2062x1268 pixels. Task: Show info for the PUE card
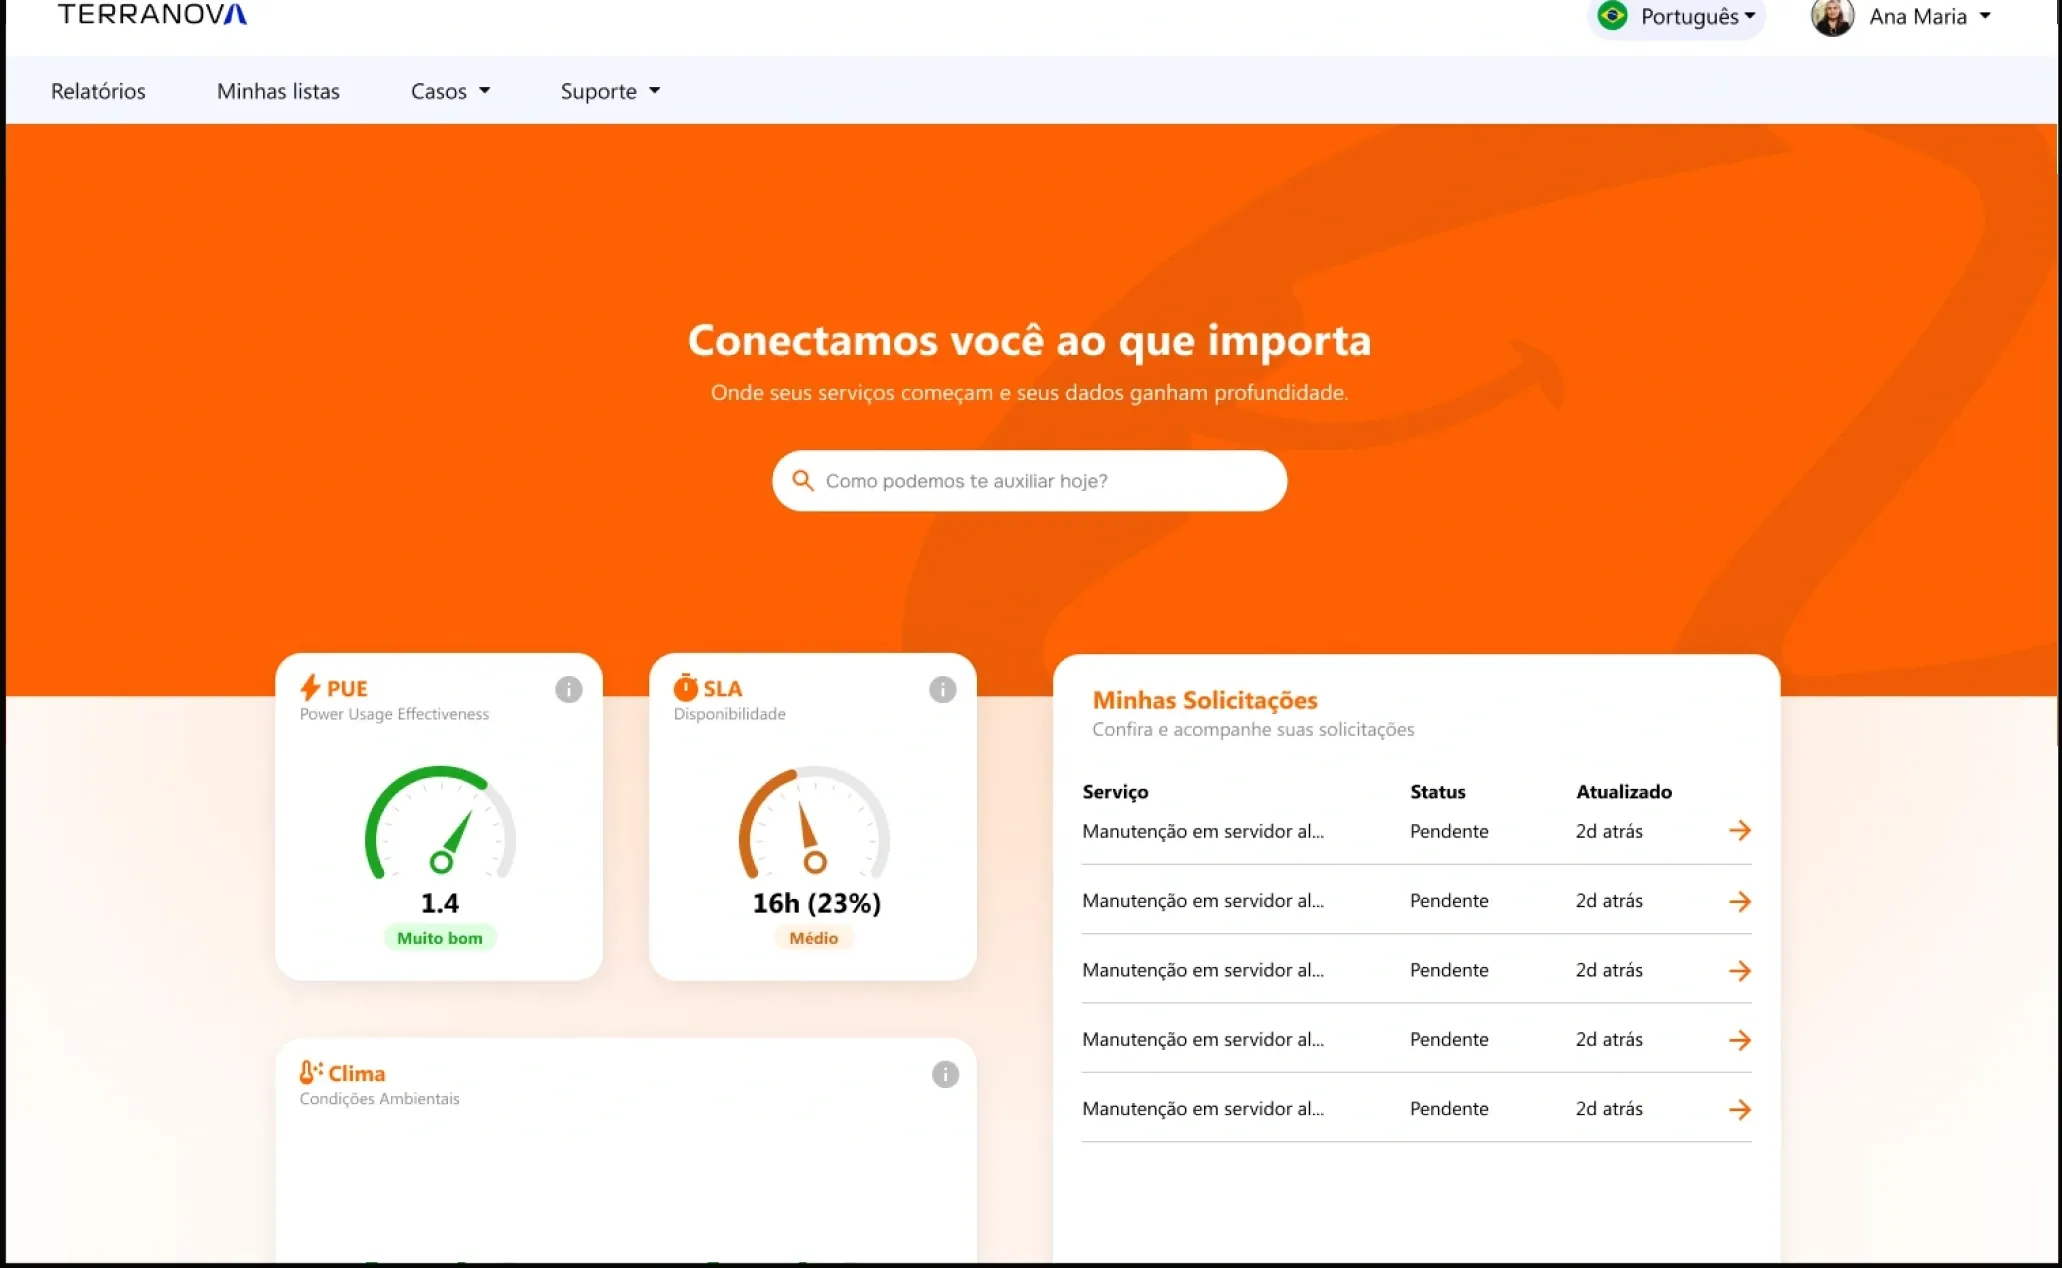569,689
